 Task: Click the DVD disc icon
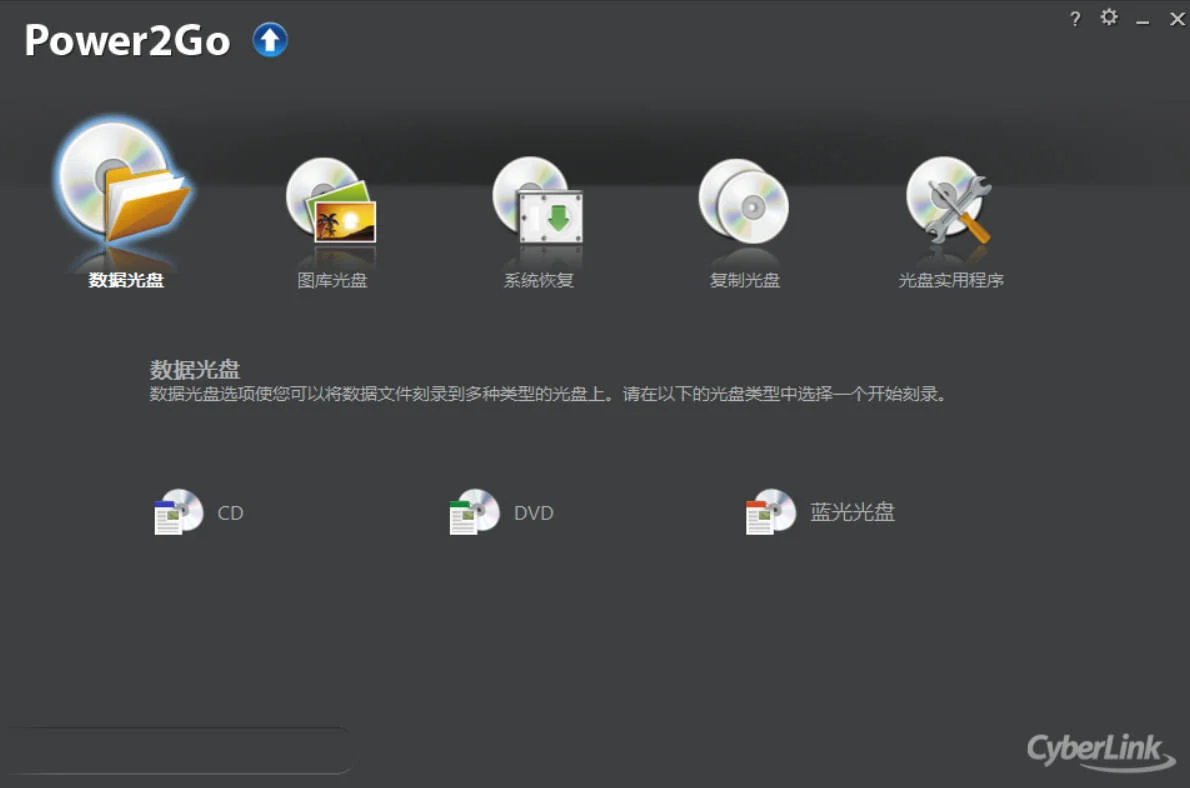point(474,512)
